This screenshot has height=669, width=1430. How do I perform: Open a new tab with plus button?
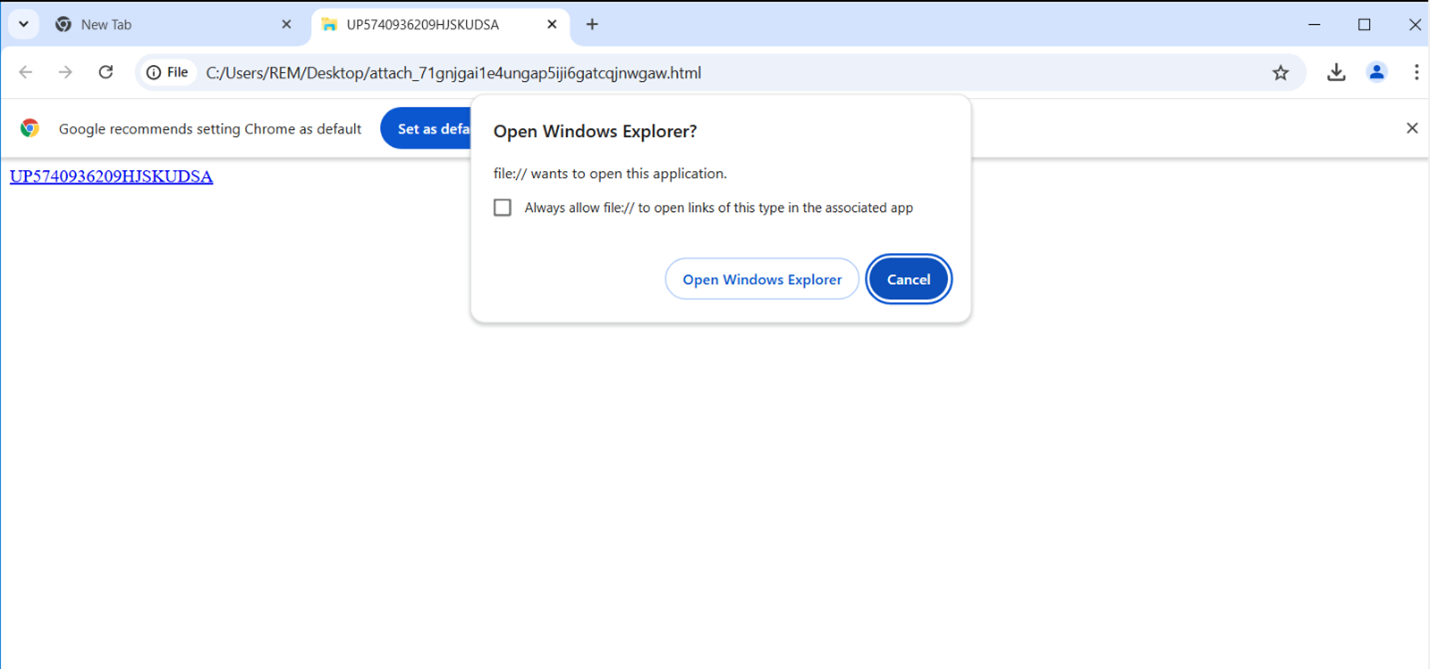tap(592, 24)
